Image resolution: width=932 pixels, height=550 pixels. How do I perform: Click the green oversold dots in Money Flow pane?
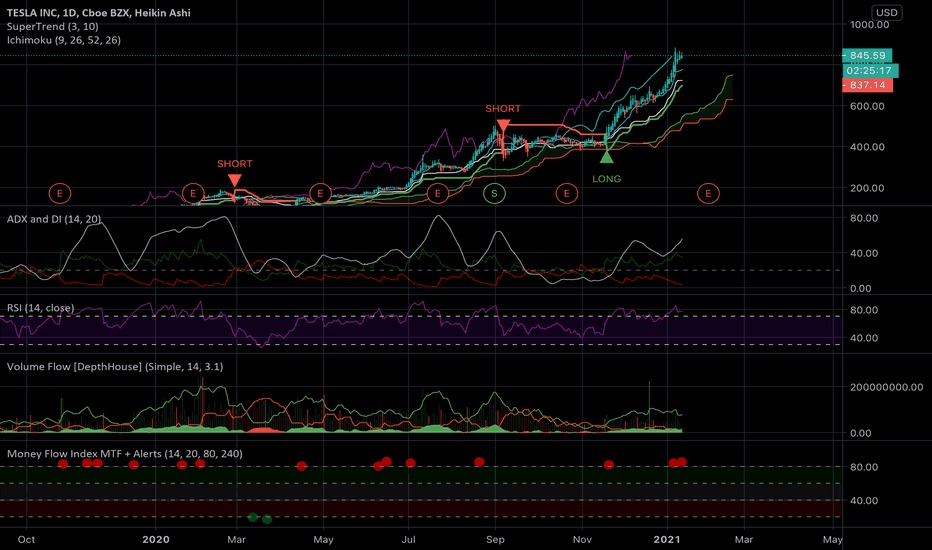point(260,518)
